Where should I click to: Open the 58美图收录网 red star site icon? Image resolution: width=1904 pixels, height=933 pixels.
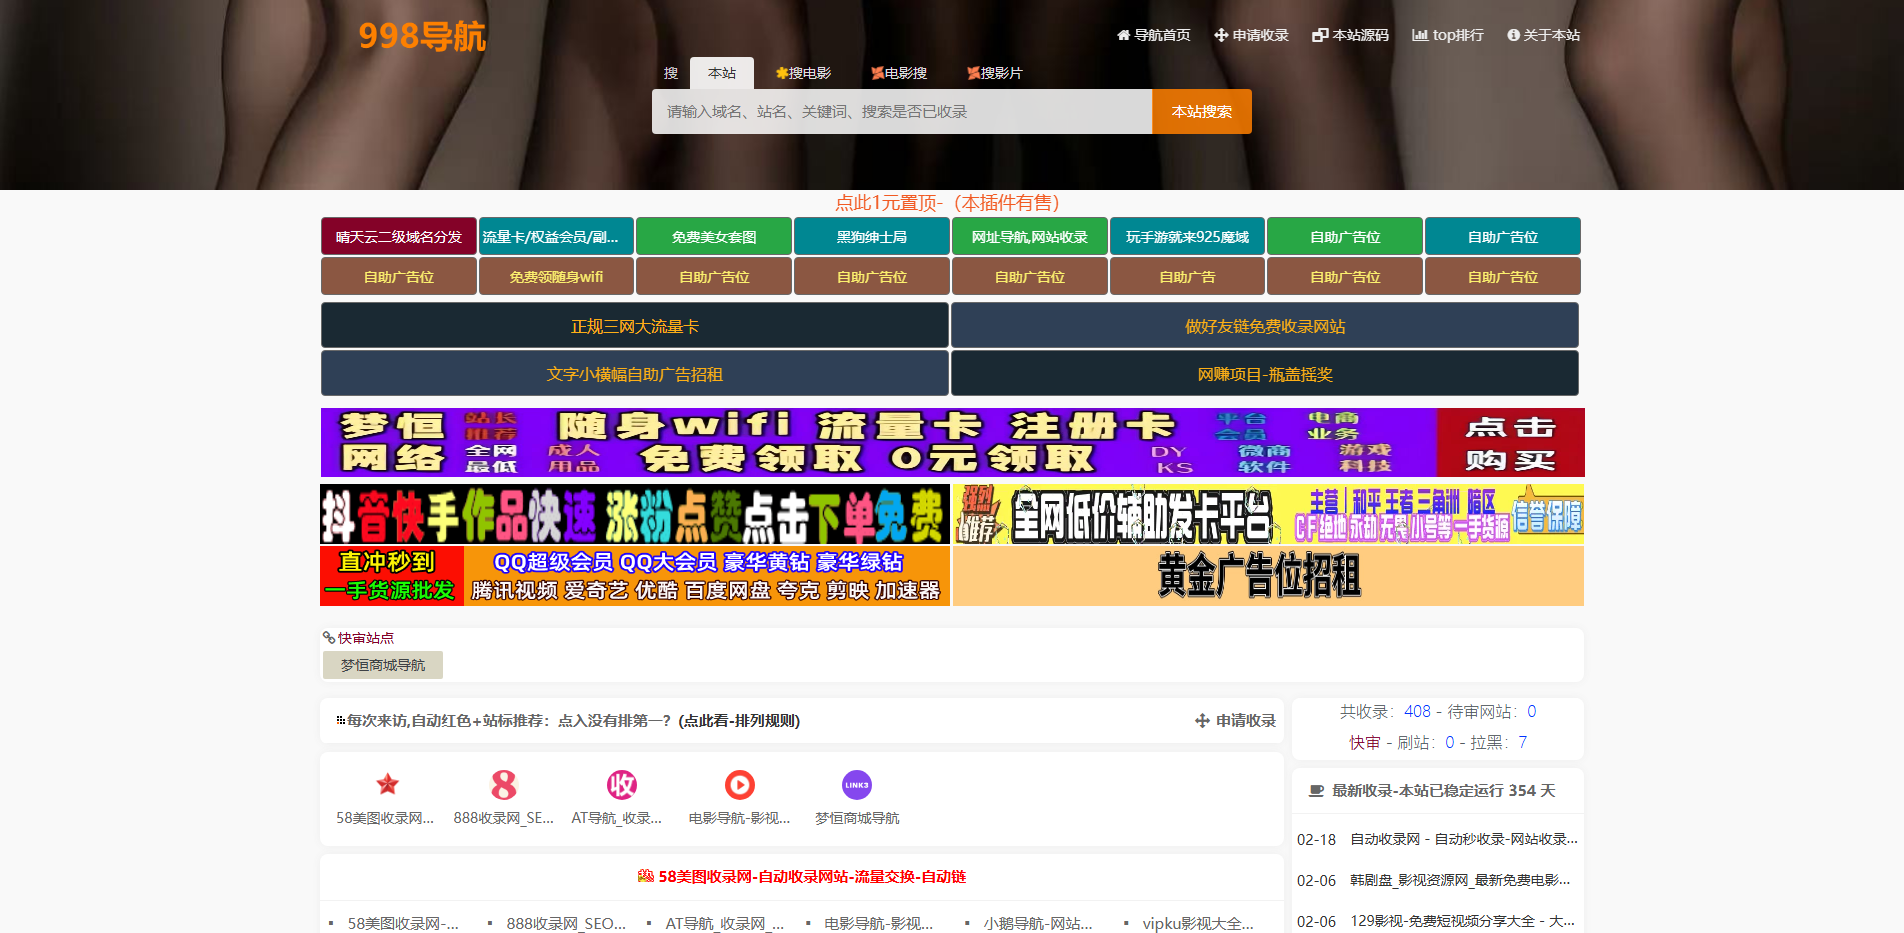(386, 784)
